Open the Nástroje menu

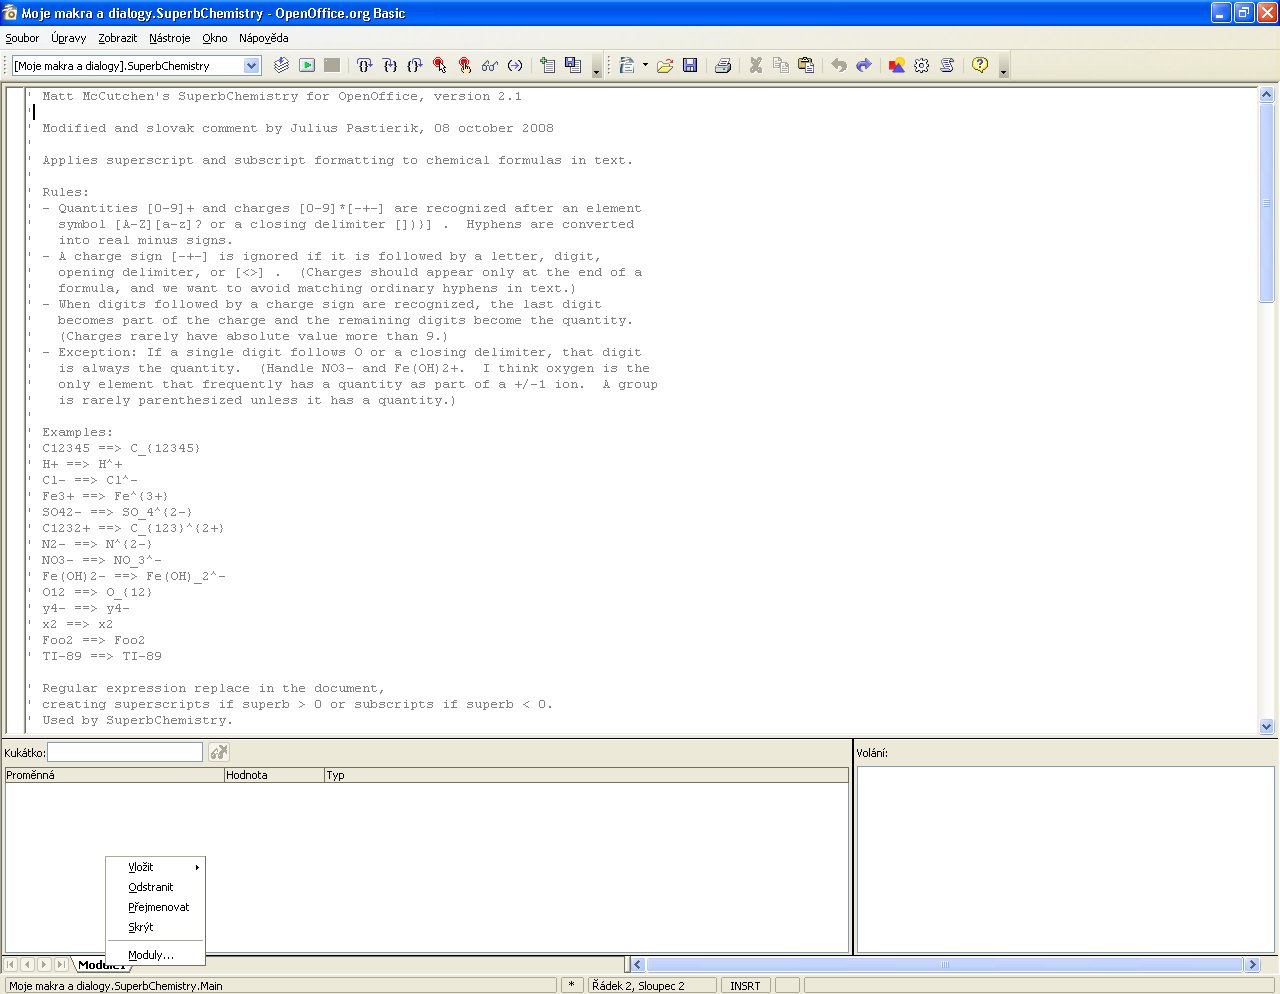click(169, 38)
